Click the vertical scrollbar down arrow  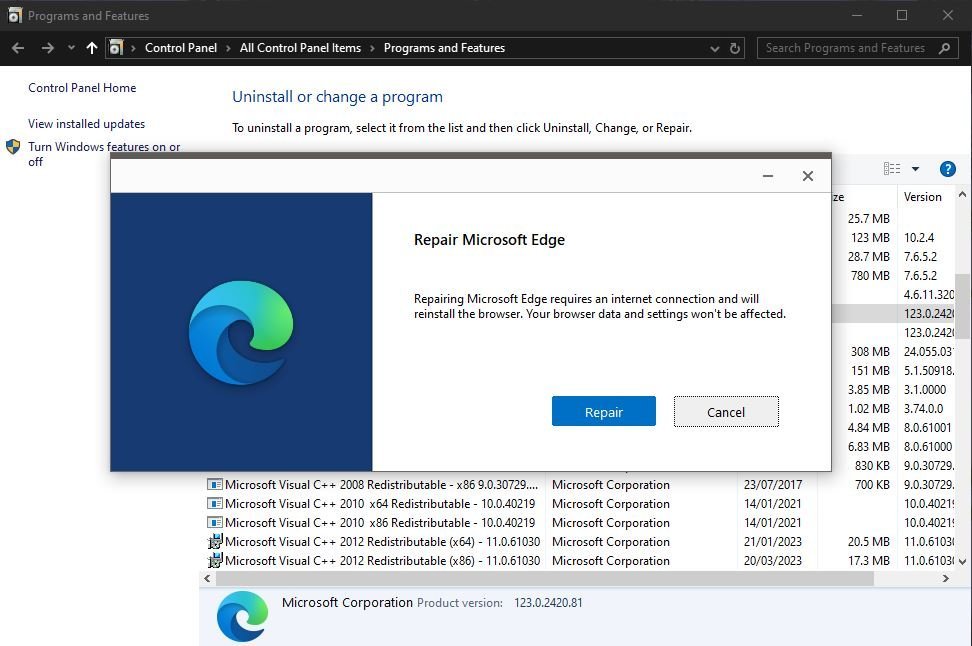pos(962,562)
